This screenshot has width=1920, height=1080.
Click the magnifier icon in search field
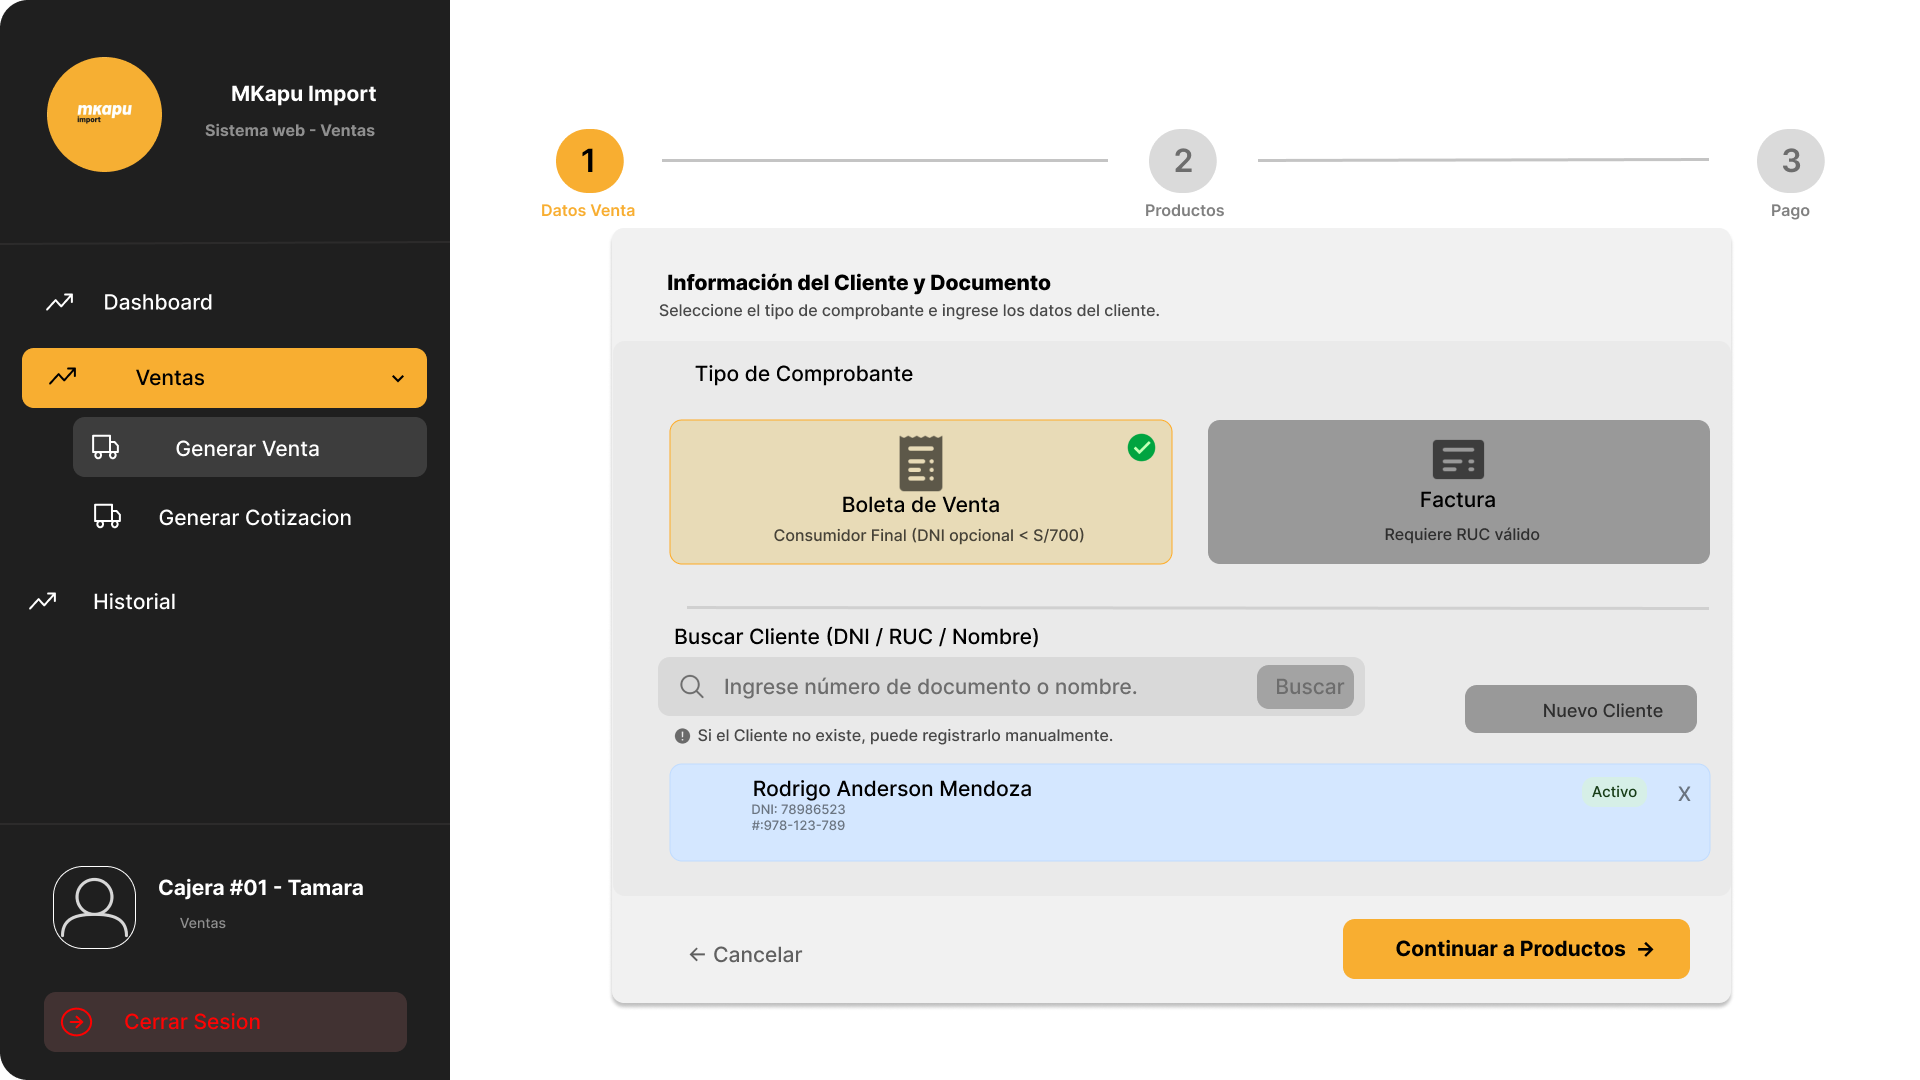tap(691, 686)
